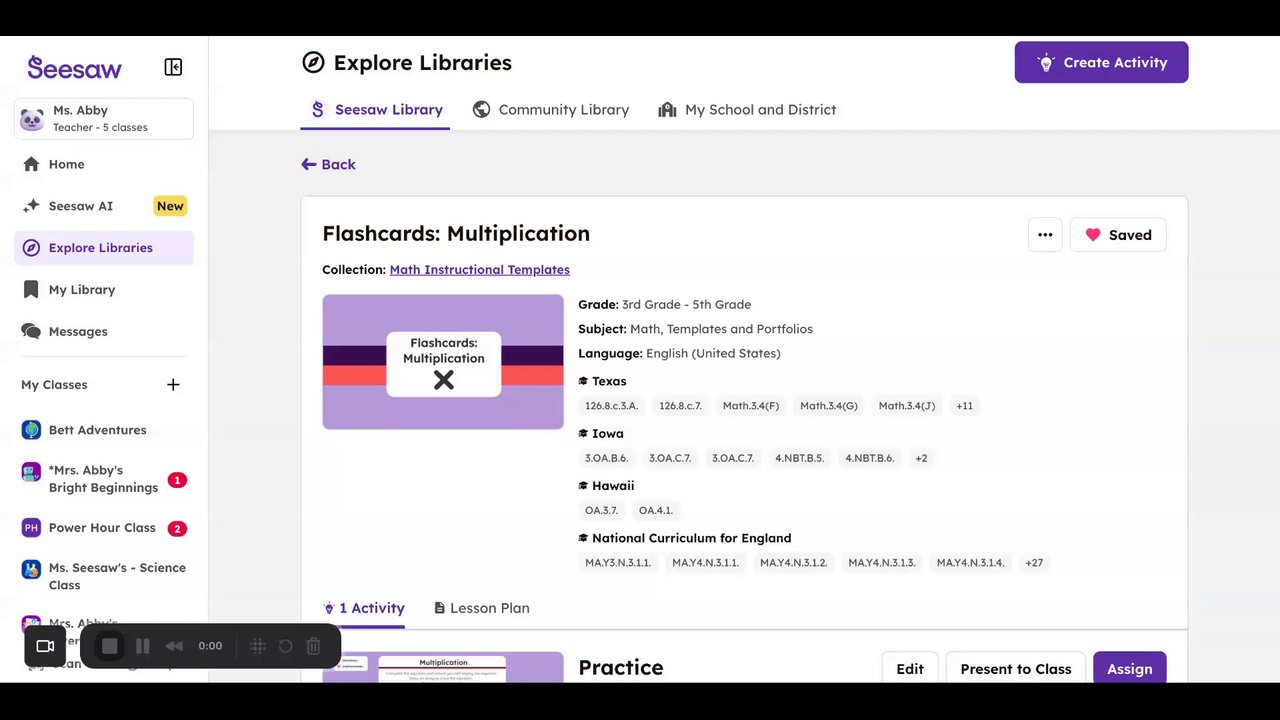Click the Ms. Seesaw's Science Class icon
The image size is (1280, 720).
tap(31, 570)
